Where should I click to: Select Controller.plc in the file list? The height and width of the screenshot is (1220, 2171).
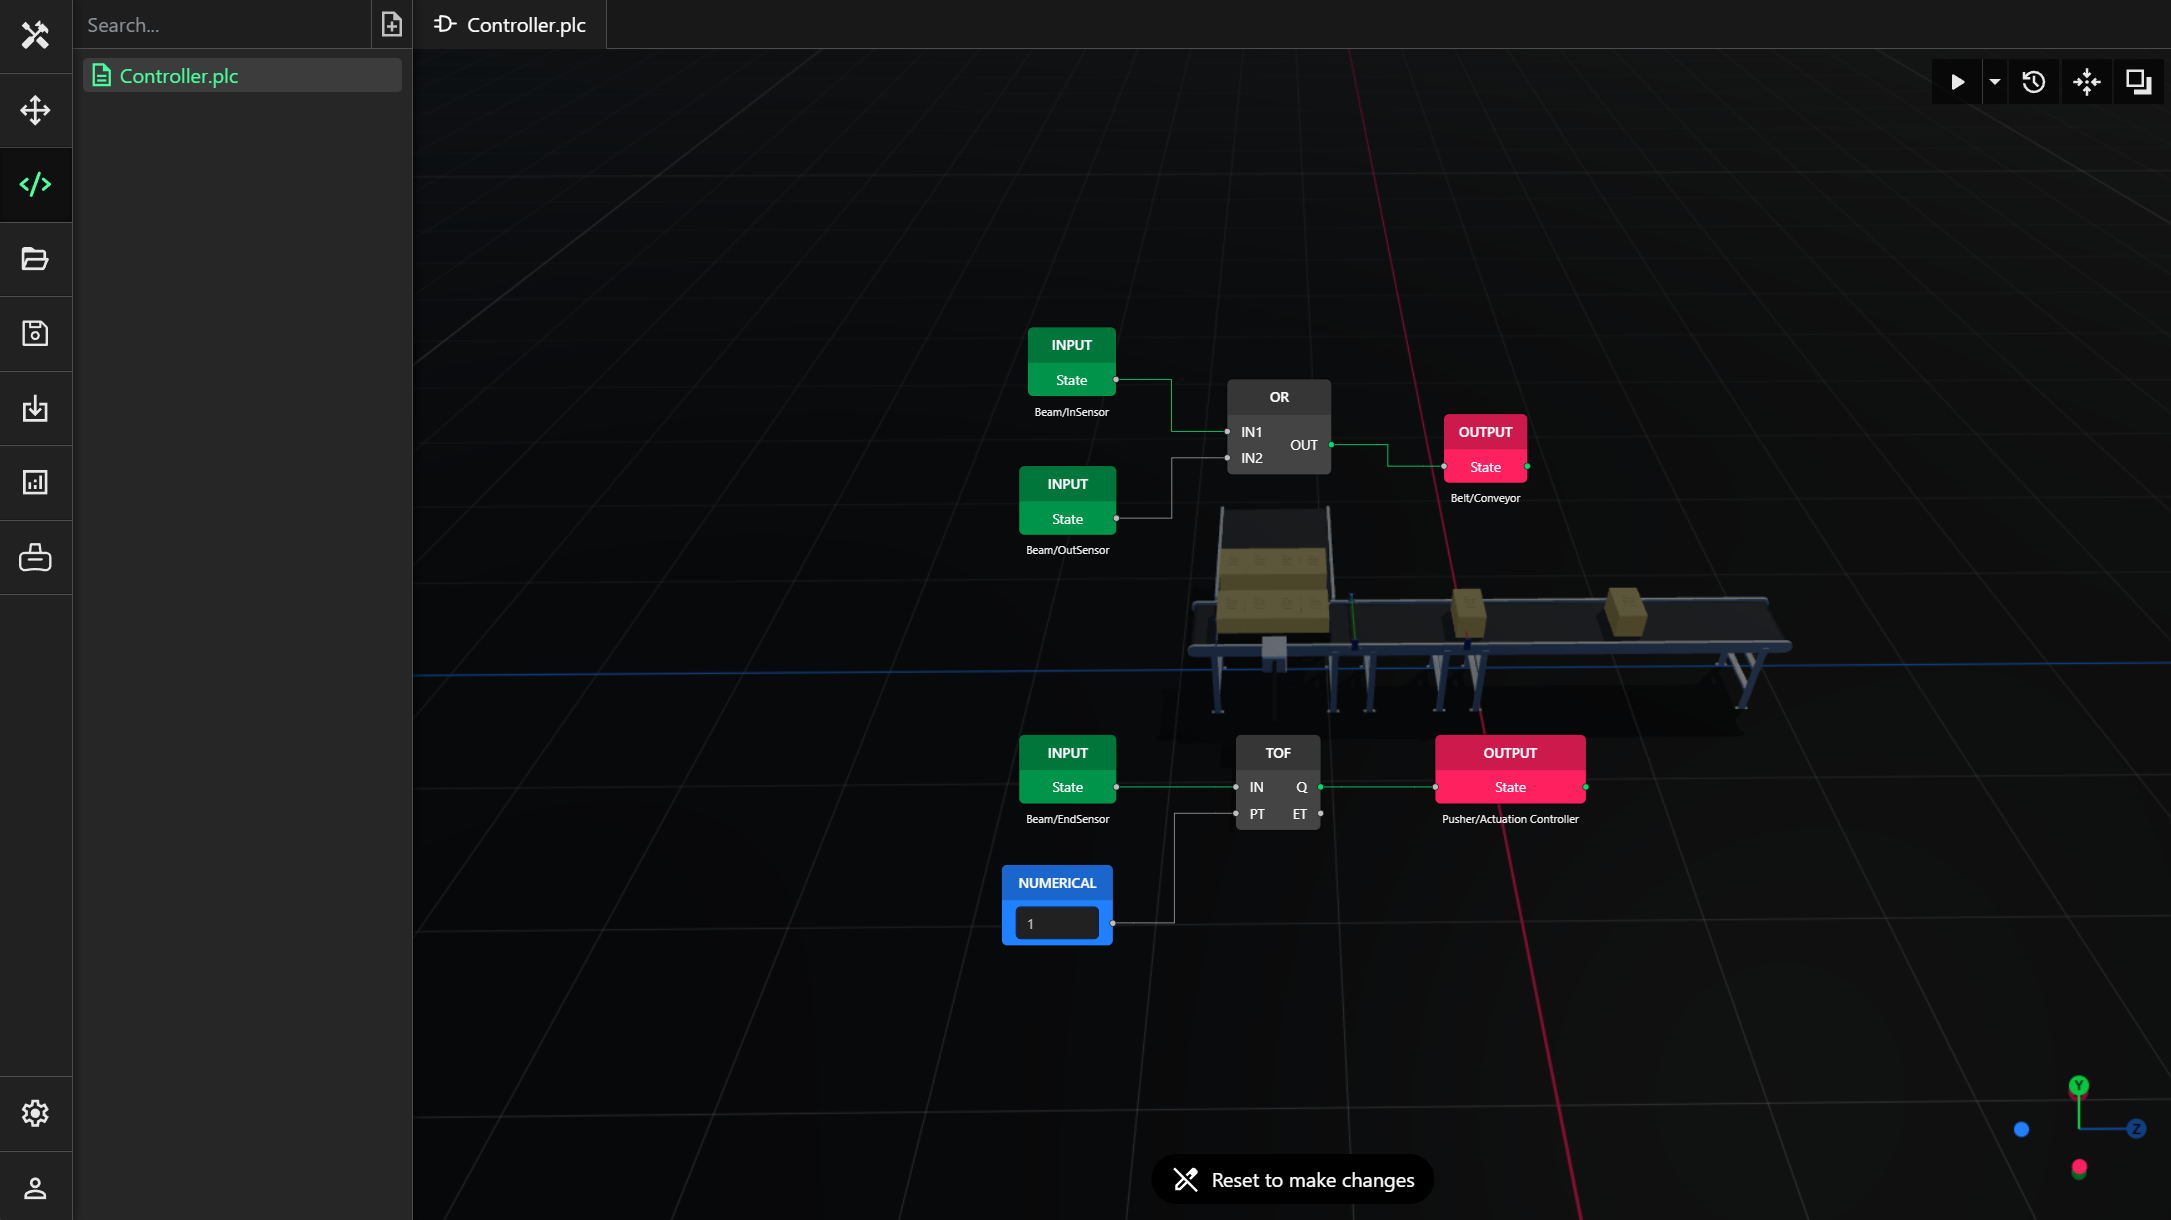[x=243, y=76]
